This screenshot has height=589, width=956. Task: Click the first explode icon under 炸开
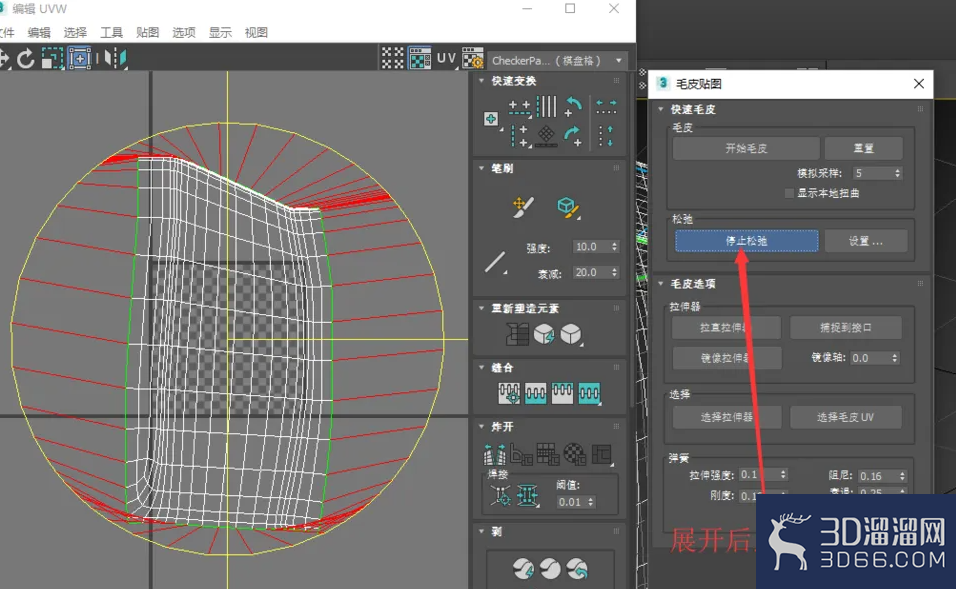coord(494,454)
